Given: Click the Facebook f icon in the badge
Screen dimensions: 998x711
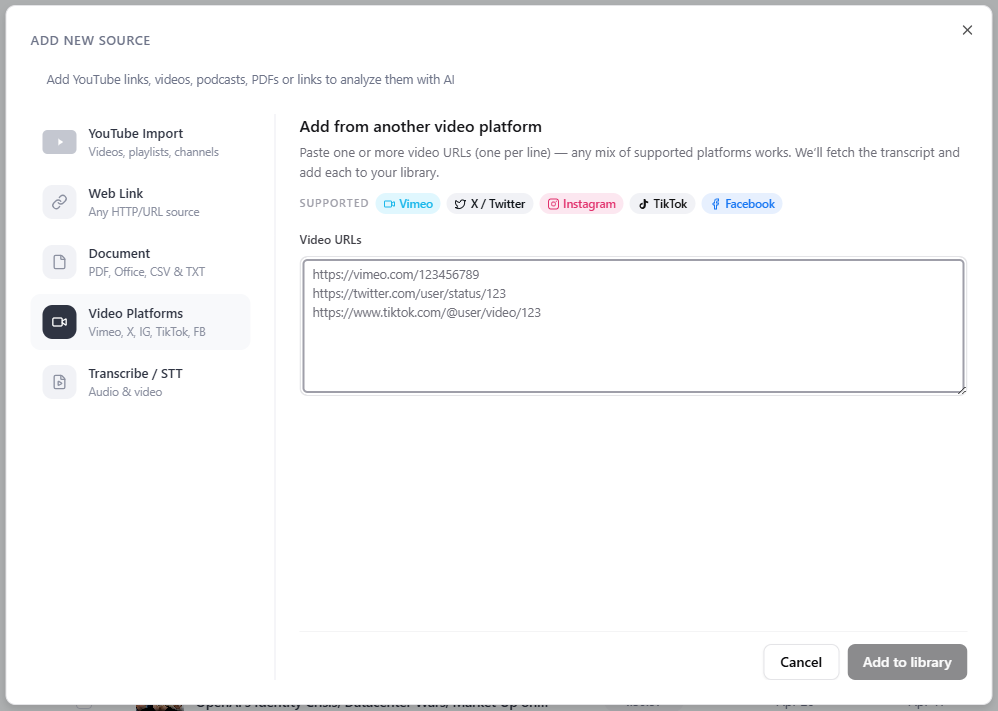Looking at the screenshot, I should click(715, 204).
